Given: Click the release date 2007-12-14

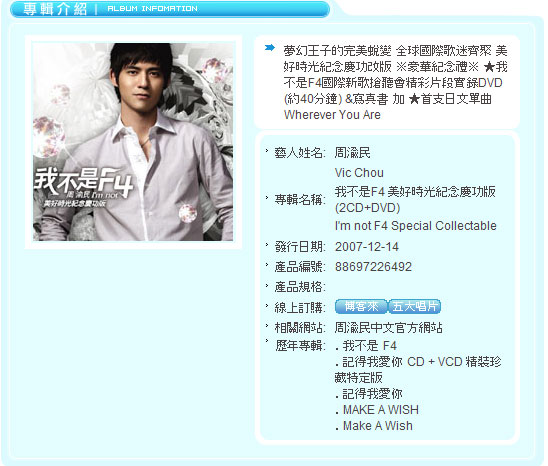Looking at the screenshot, I should tap(367, 247).
